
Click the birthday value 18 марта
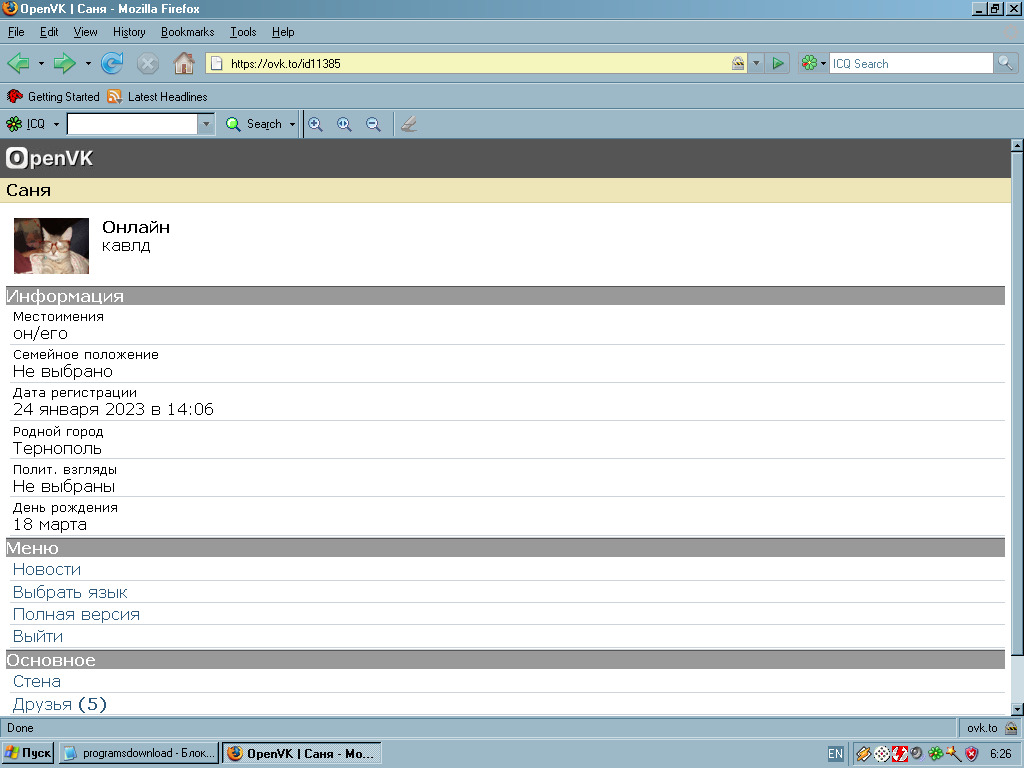click(x=50, y=524)
